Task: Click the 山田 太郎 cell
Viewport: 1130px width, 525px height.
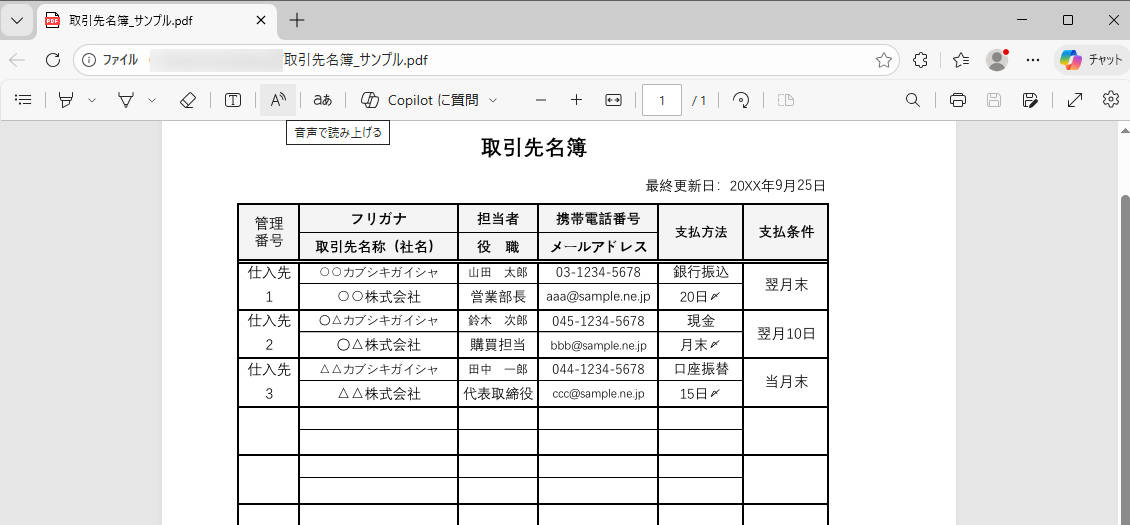Action: 498,273
